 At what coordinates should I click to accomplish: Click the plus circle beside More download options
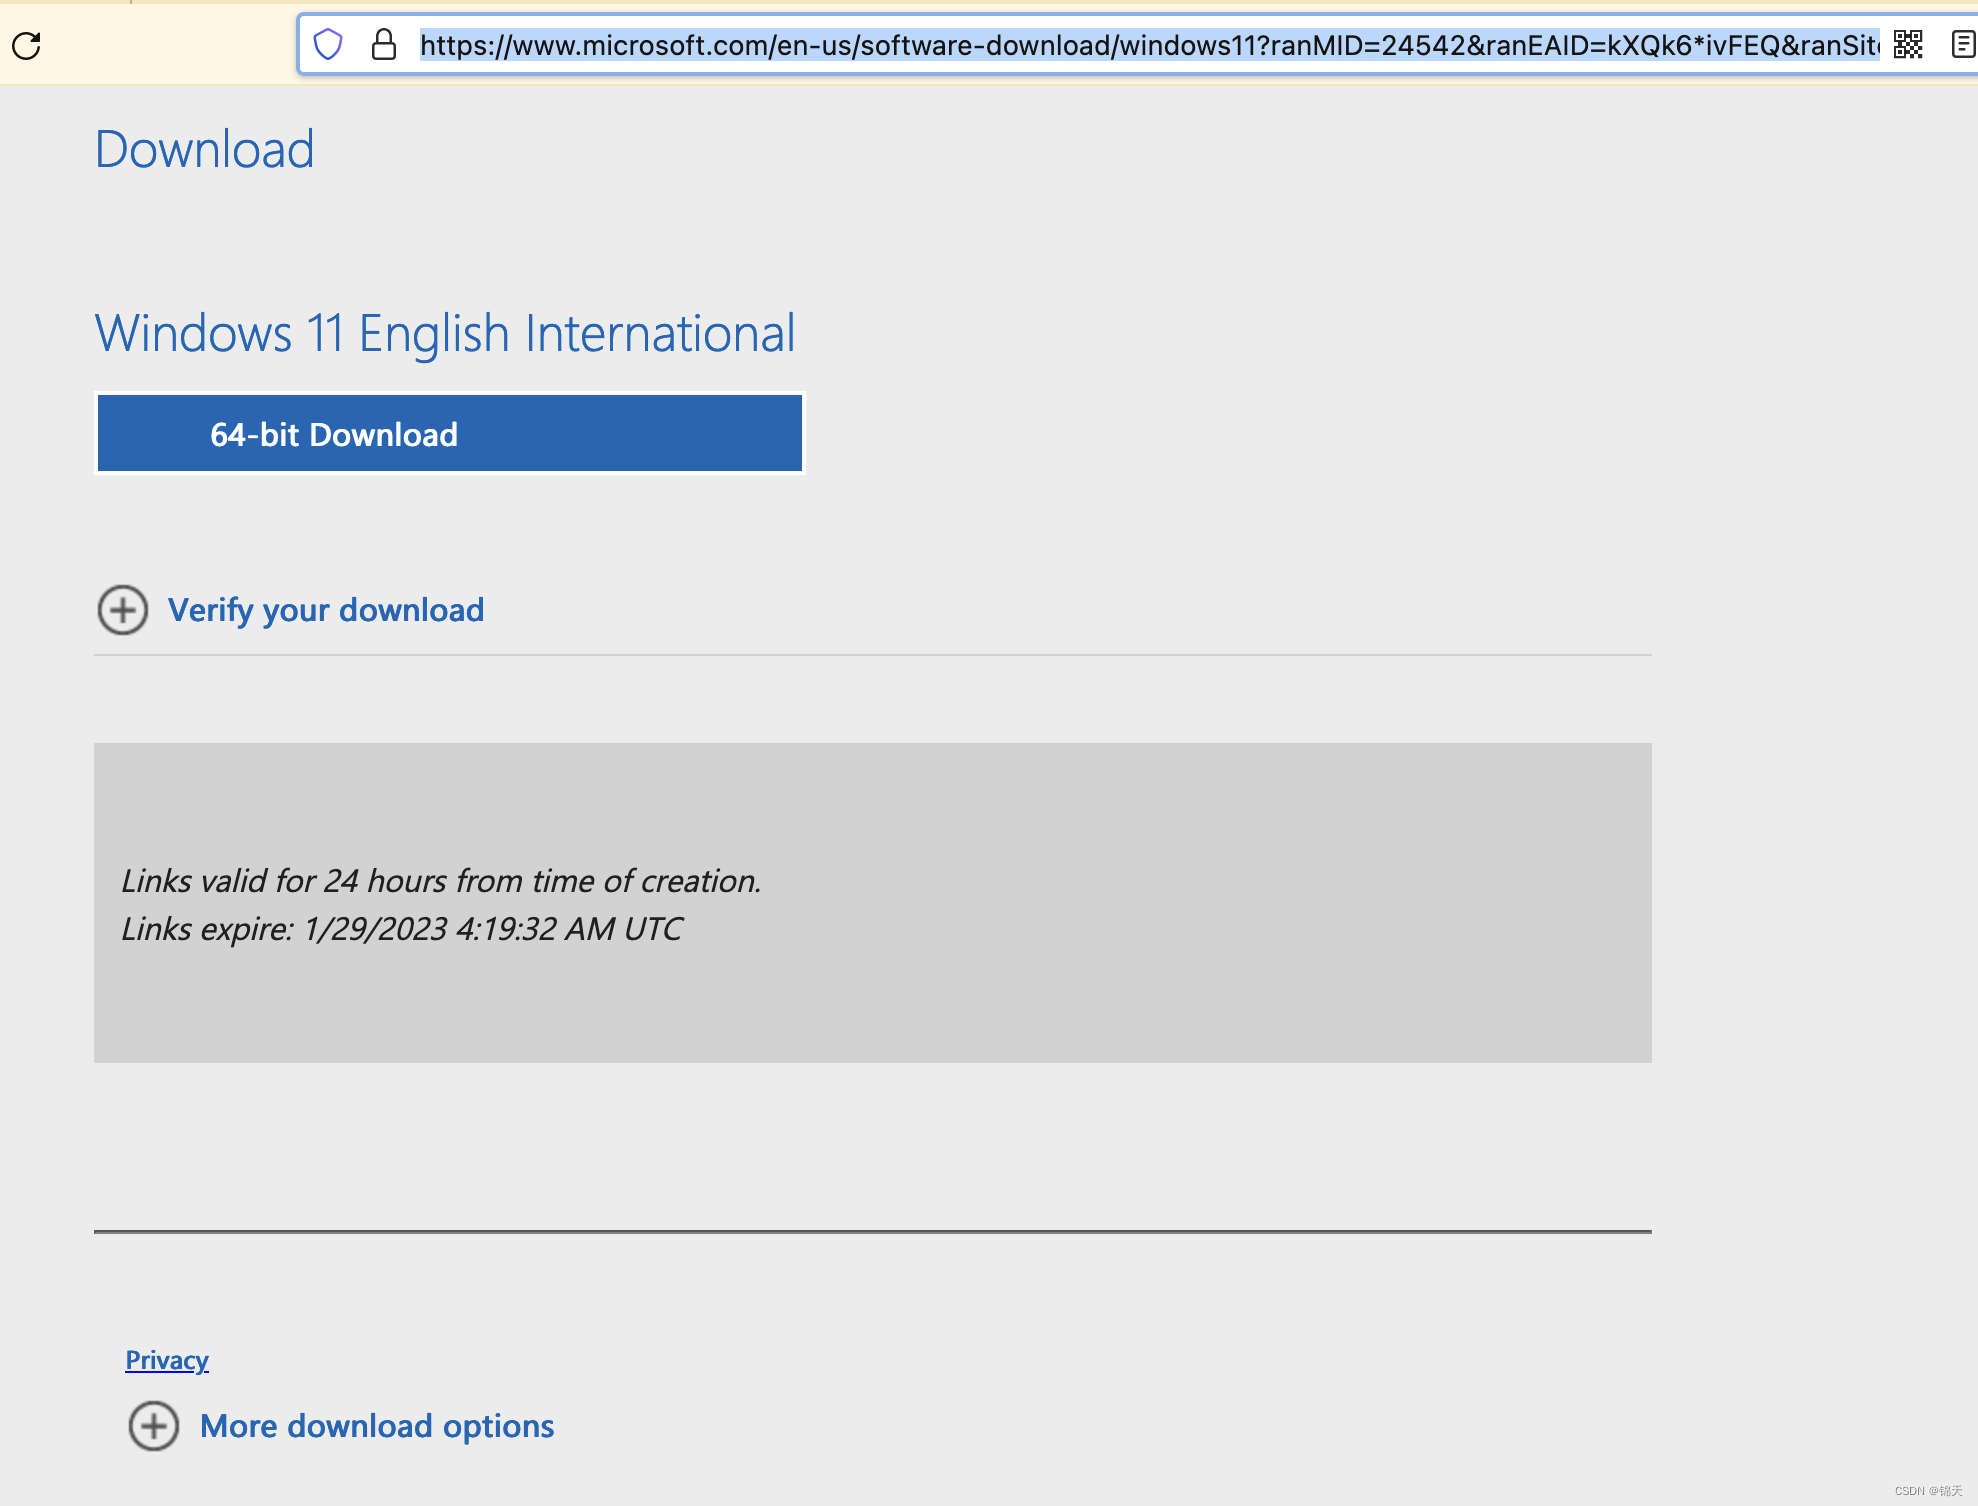tap(154, 1426)
